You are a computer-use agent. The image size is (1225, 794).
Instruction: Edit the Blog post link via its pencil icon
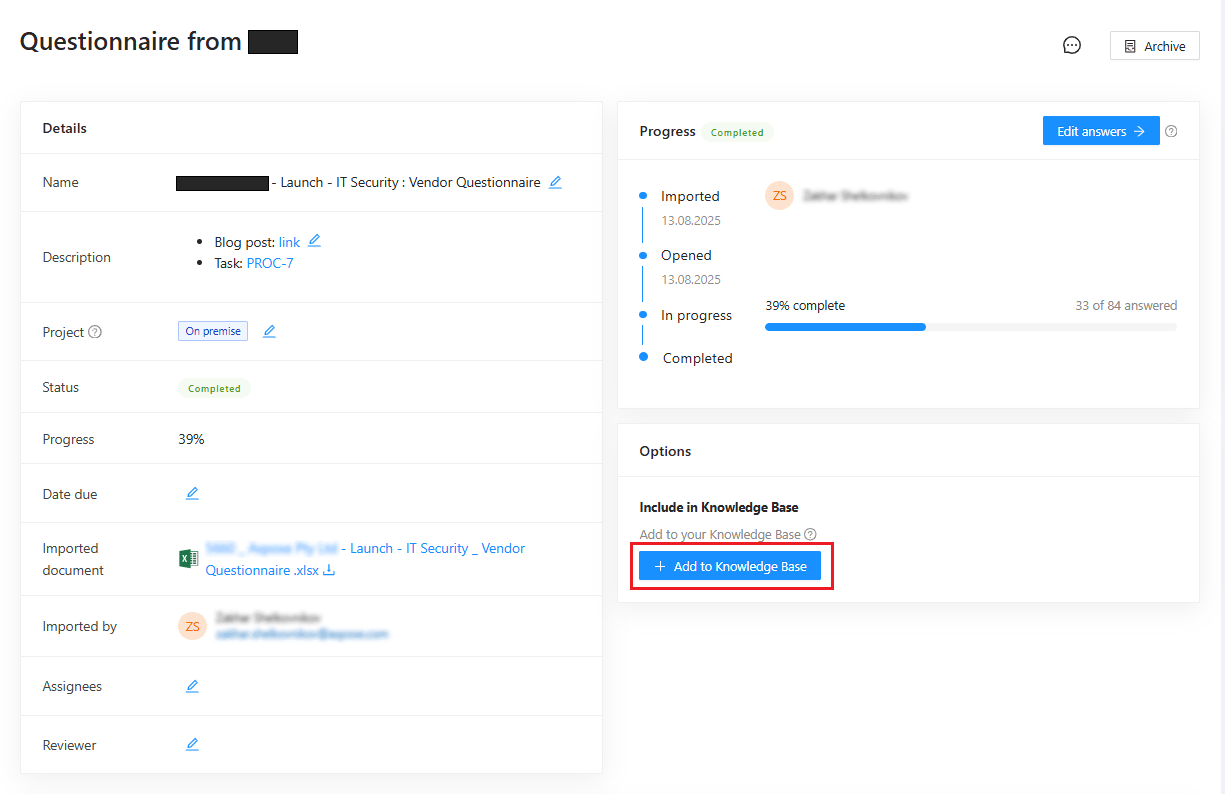[x=314, y=240]
